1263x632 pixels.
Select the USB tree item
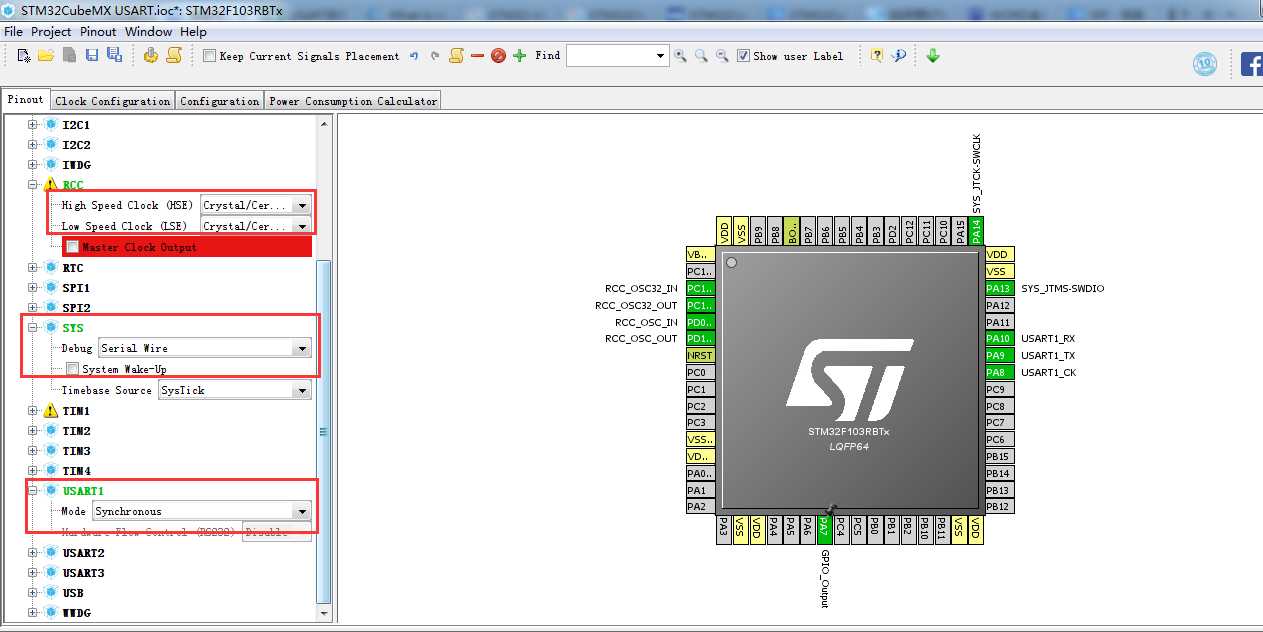[x=72, y=593]
